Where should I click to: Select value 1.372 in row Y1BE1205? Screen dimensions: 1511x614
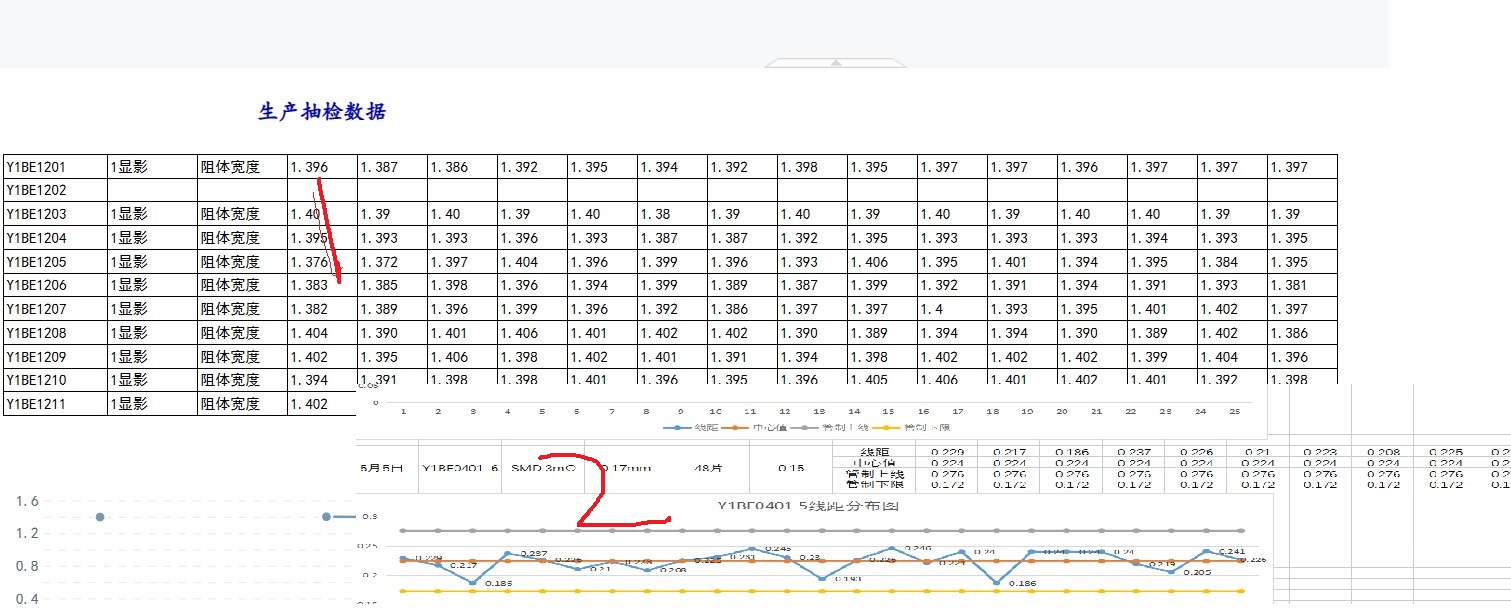379,262
